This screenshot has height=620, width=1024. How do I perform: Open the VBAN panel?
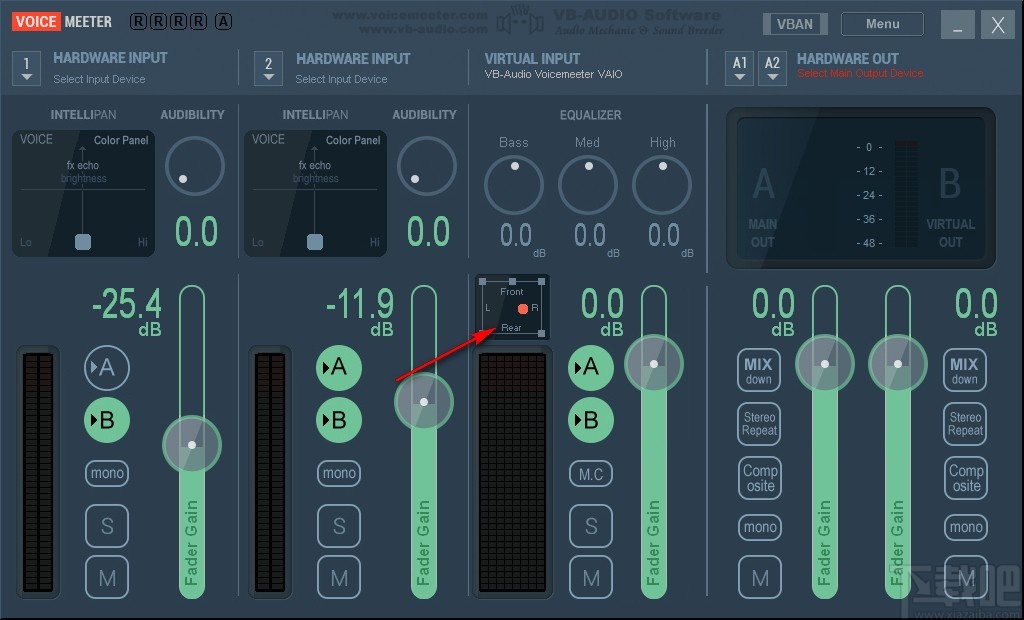(x=795, y=23)
